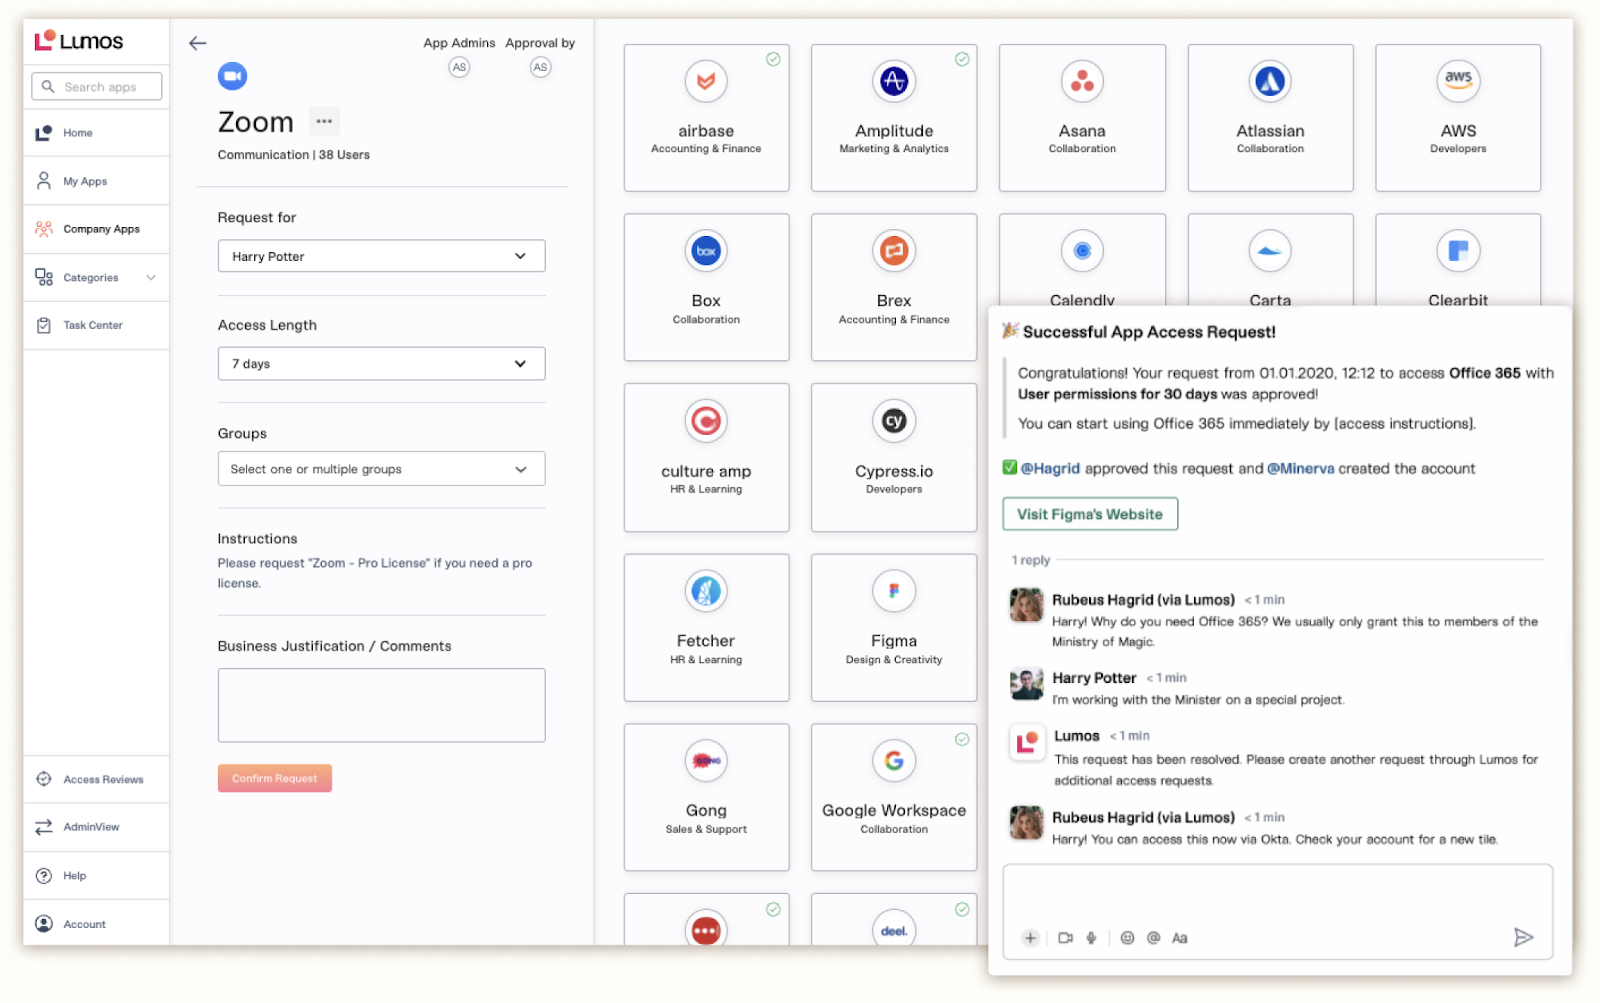Open the Figma app card
Screen dimensions: 1600x1003
coord(894,628)
